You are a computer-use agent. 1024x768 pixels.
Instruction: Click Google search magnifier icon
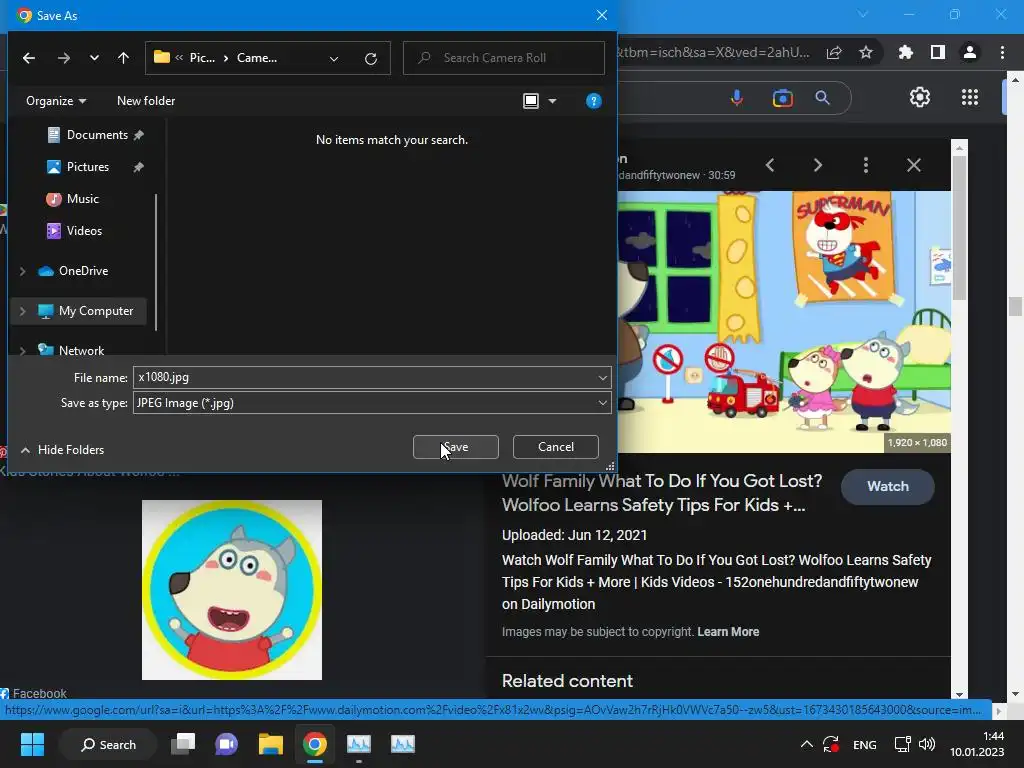(x=823, y=98)
